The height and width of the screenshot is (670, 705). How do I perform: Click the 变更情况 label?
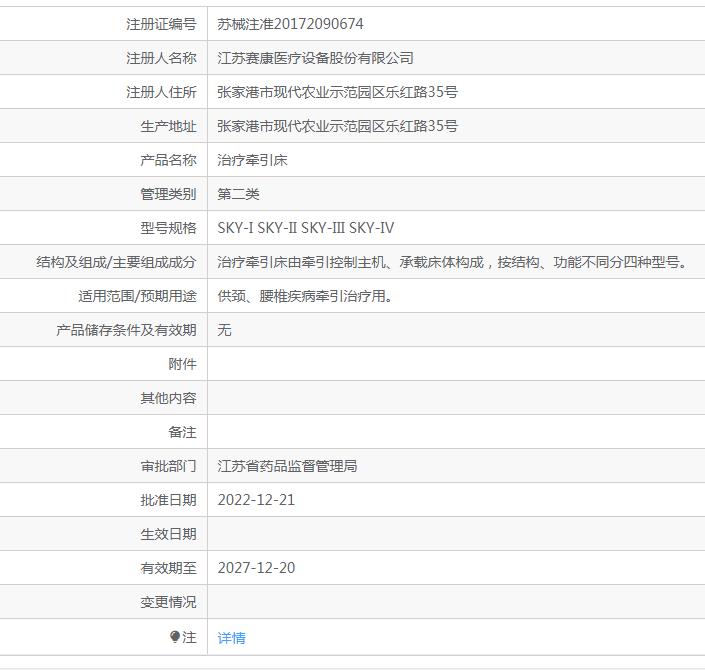tap(169, 602)
